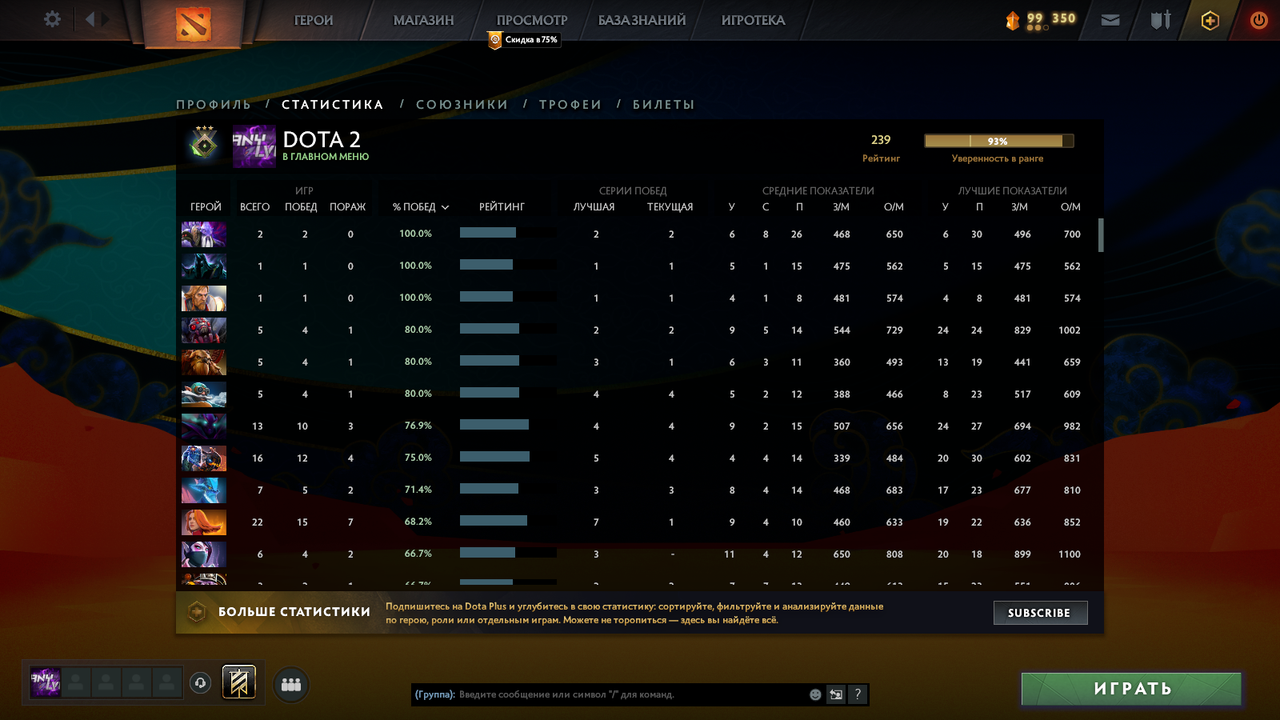Click the БОЛЬШЕ СТАТИСТИКИ heading

294,611
